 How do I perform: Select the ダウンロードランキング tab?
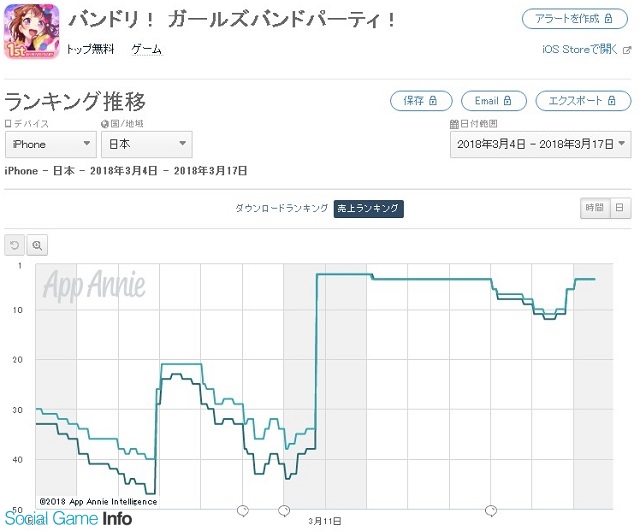click(x=281, y=209)
